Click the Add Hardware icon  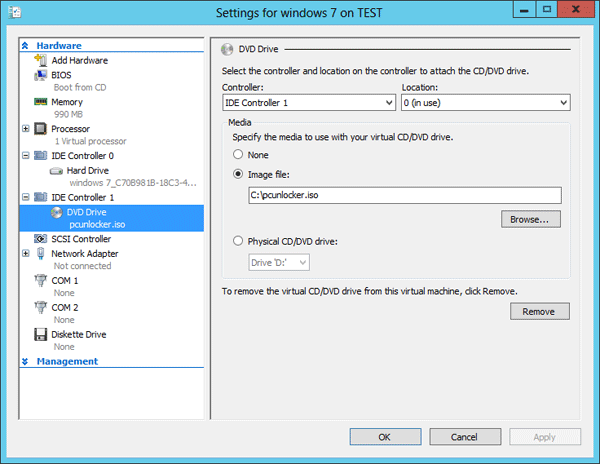tap(41, 61)
